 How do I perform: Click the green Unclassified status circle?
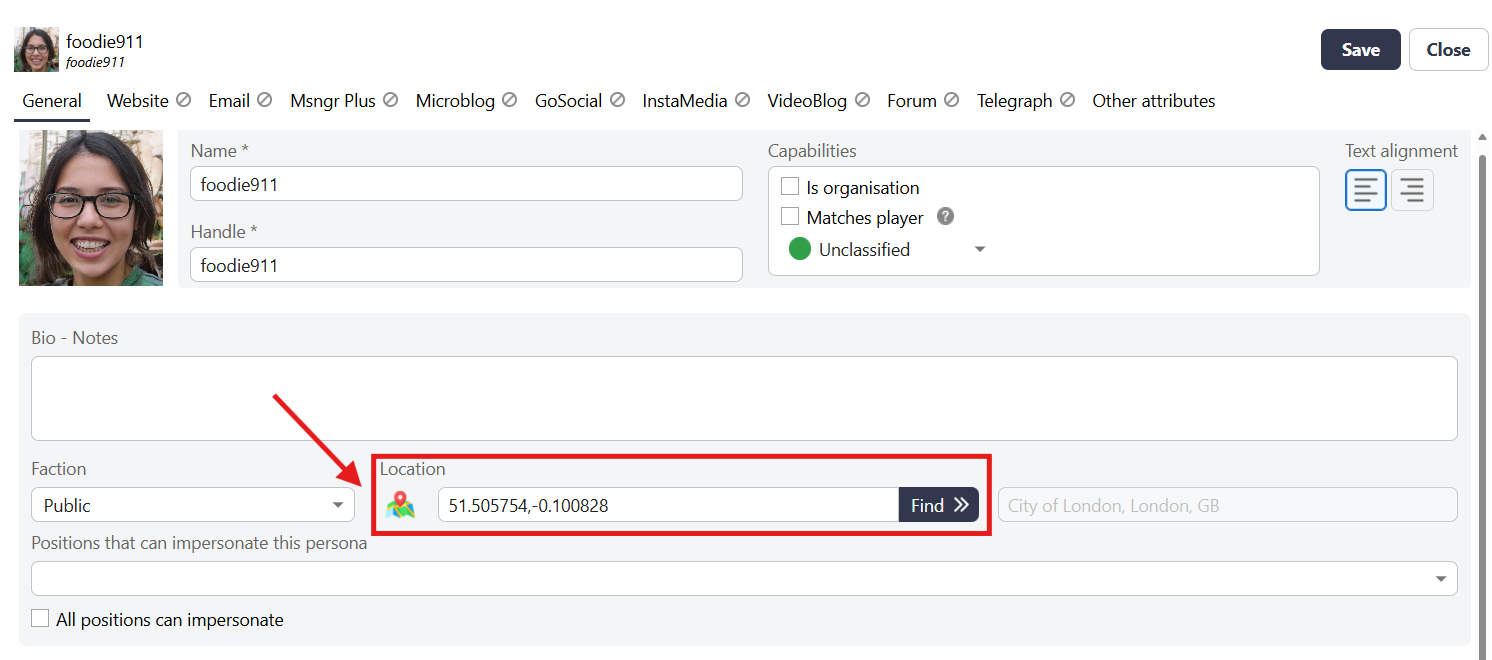799,250
